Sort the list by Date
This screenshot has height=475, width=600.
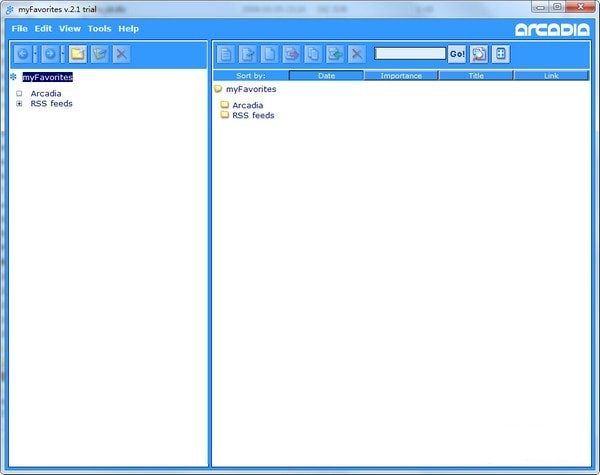pyautogui.click(x=326, y=75)
